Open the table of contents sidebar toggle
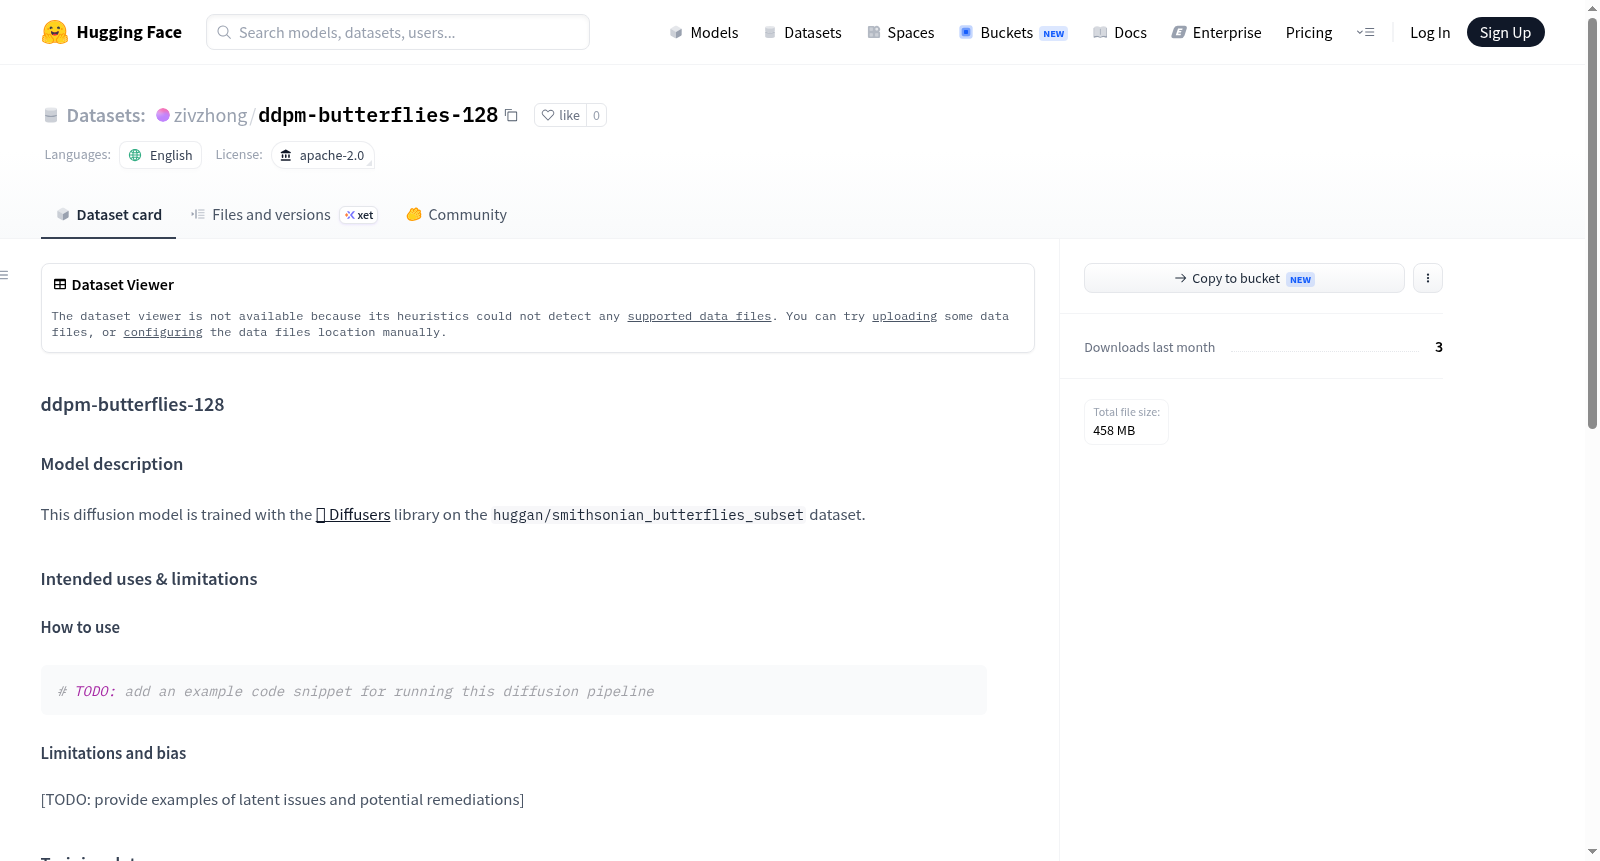1600x861 pixels. [x=4, y=275]
